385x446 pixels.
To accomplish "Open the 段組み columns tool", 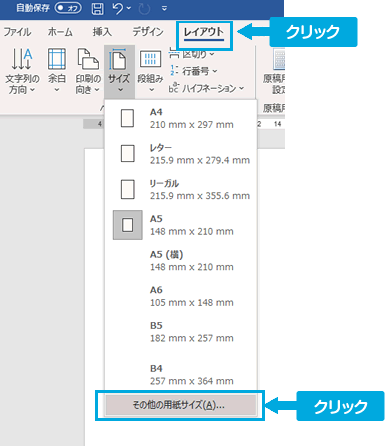I will point(150,71).
